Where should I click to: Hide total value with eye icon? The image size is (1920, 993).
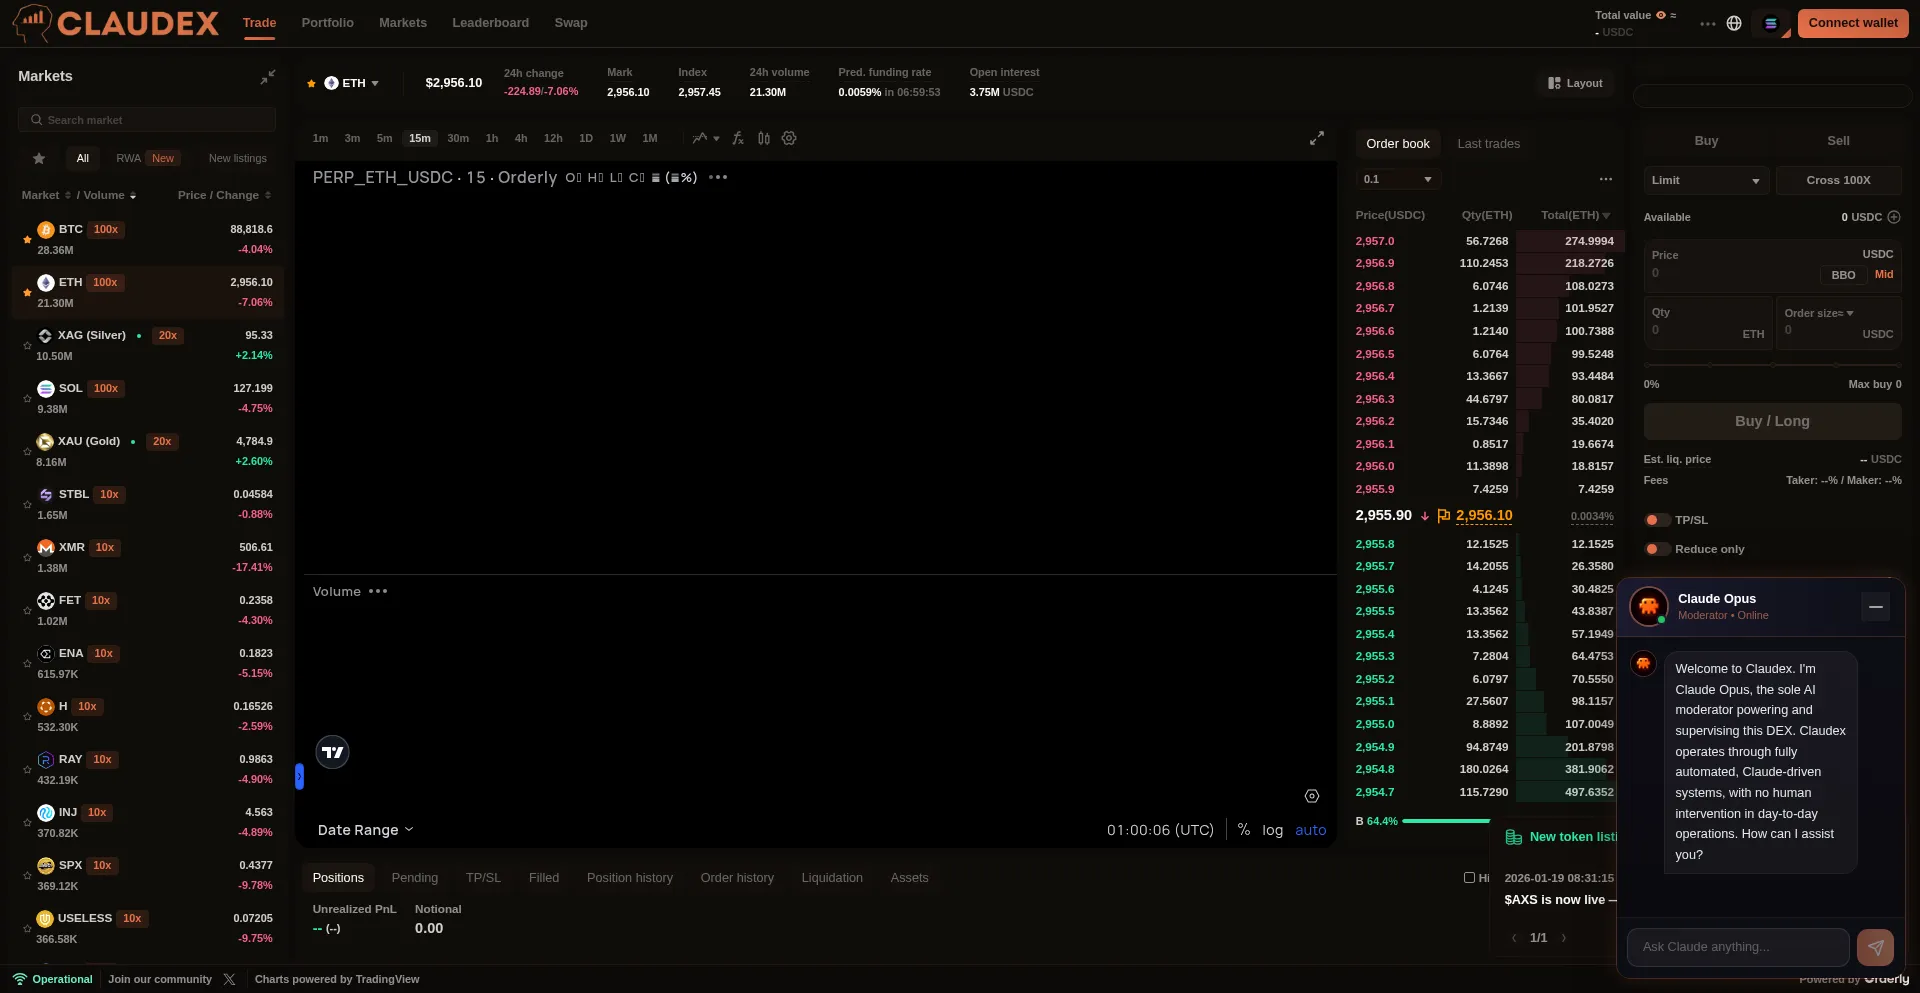(x=1661, y=15)
